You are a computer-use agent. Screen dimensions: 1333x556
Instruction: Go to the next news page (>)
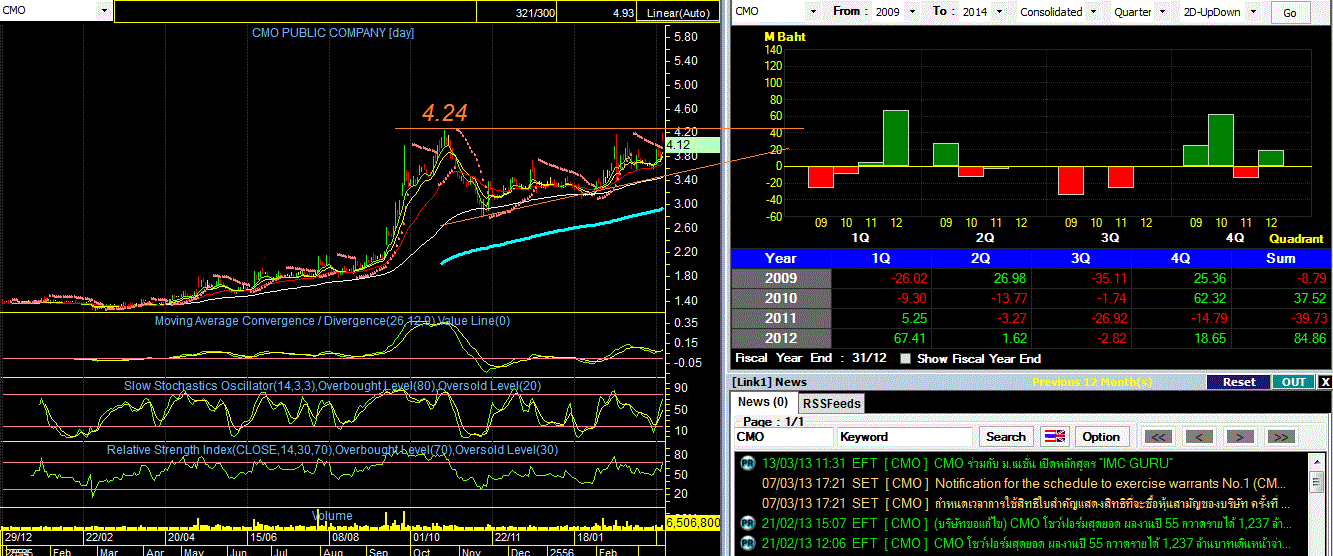pos(1240,437)
